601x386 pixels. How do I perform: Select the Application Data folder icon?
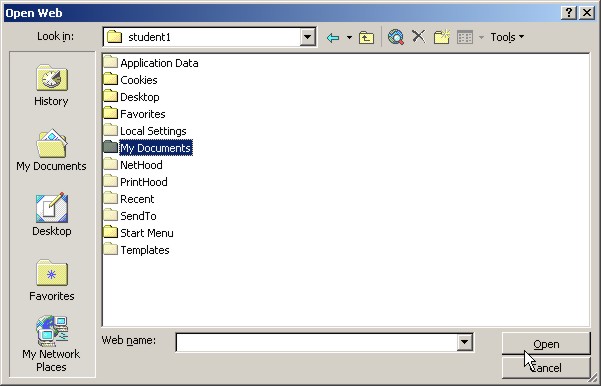(110, 62)
